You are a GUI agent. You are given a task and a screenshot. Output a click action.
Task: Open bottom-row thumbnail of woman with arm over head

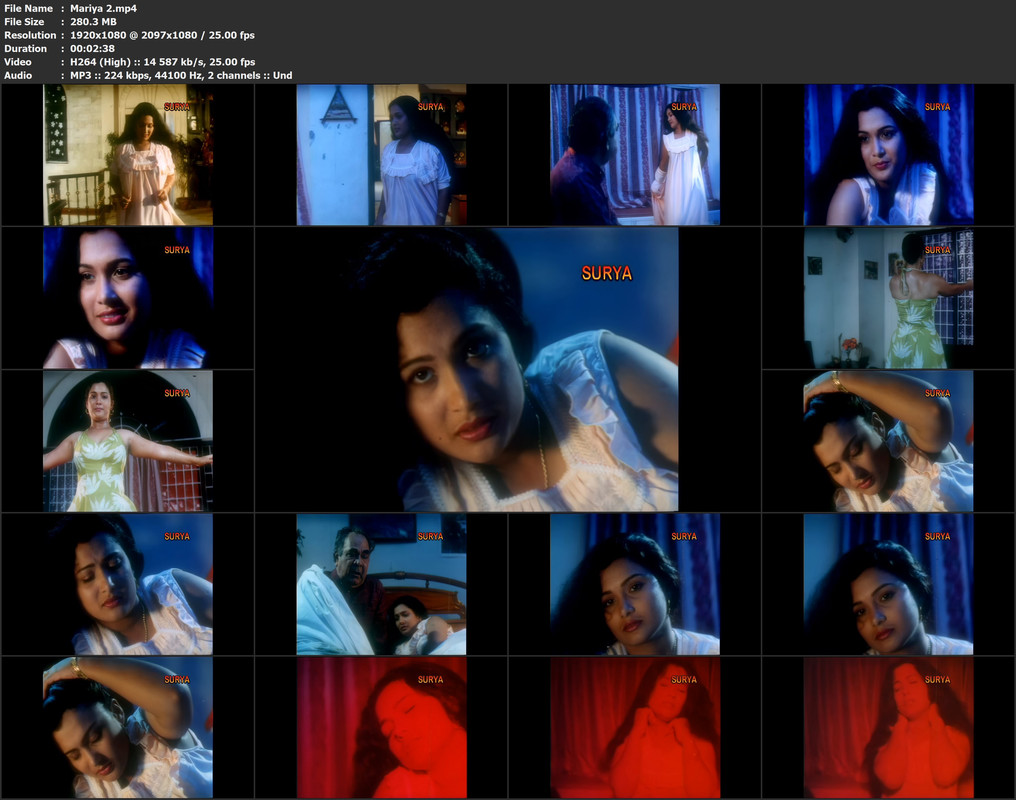pos(128,727)
